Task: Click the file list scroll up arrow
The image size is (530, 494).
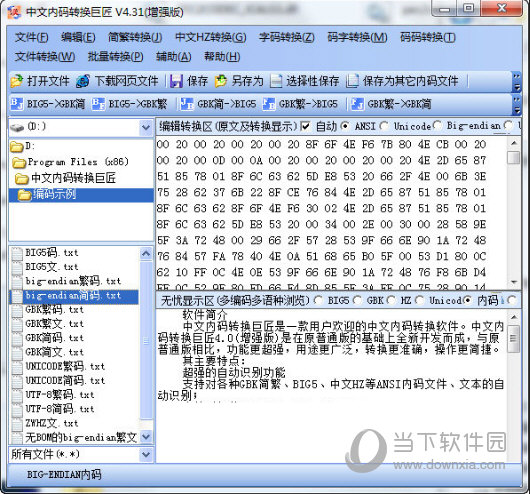Action: pos(146,254)
